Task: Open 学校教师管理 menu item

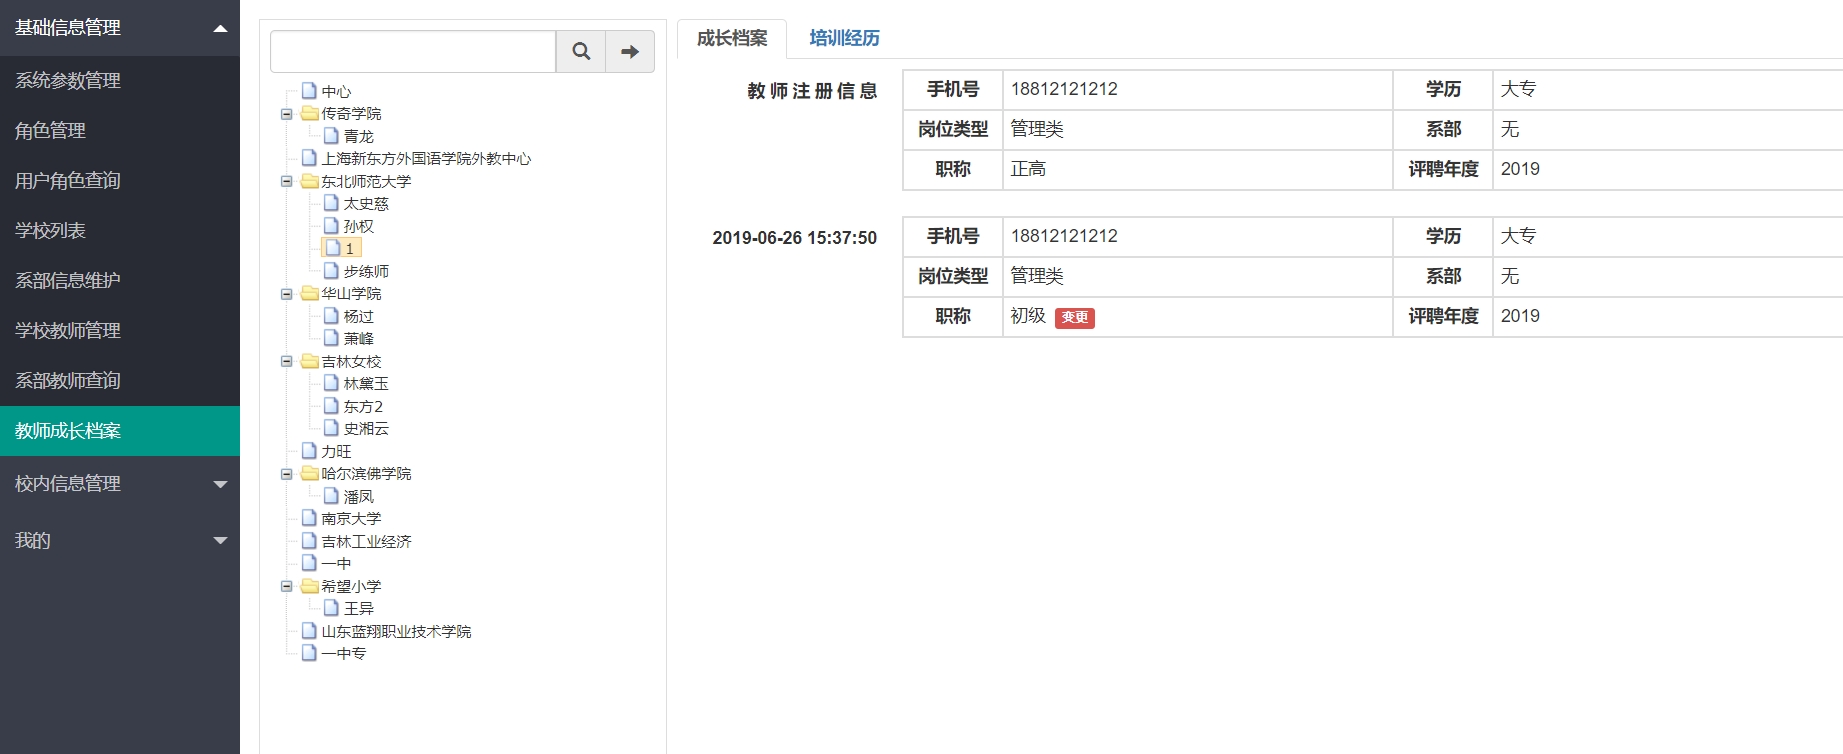Action: 120,331
